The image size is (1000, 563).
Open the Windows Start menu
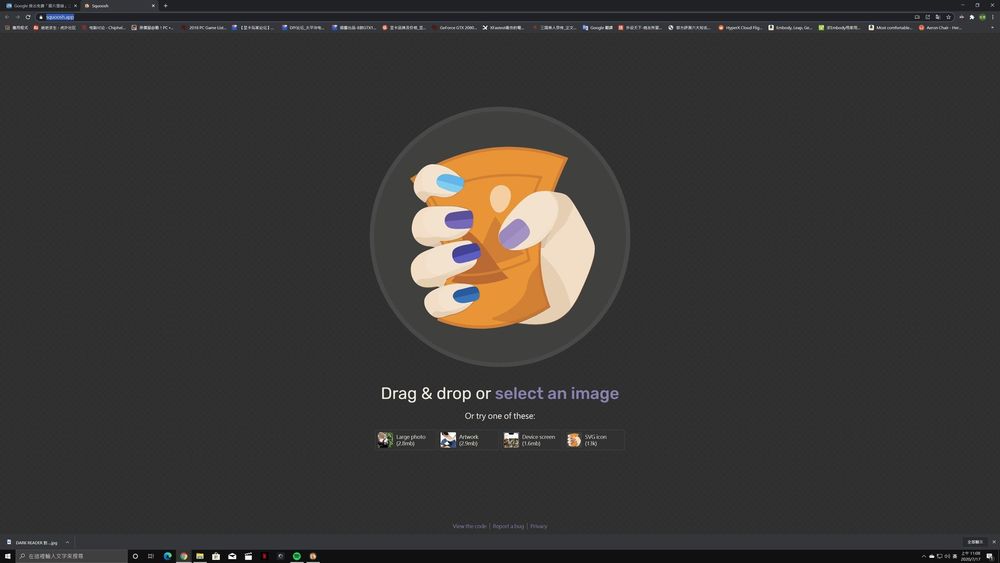tap(8, 556)
